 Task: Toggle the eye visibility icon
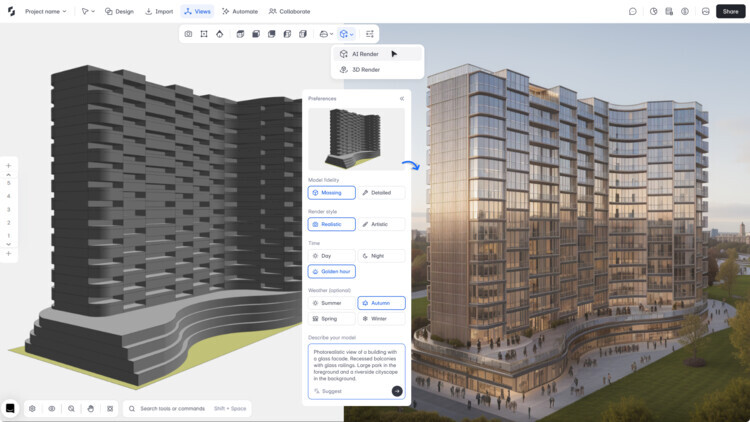pos(52,409)
